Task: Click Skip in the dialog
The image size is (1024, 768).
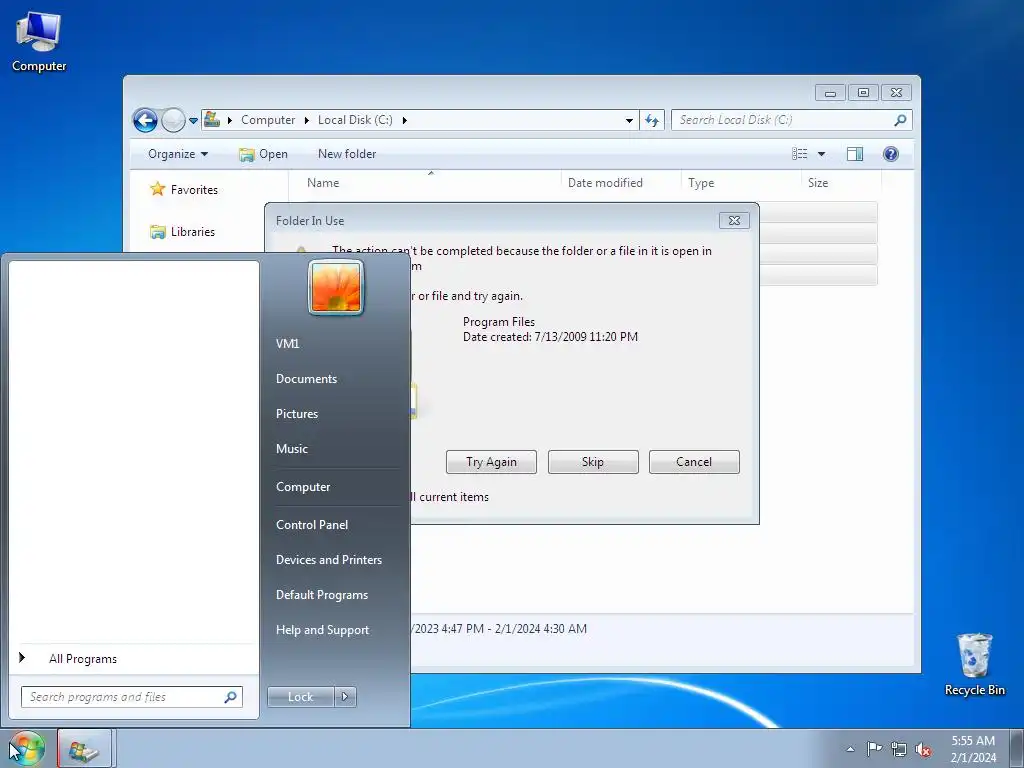Action: [x=593, y=462]
